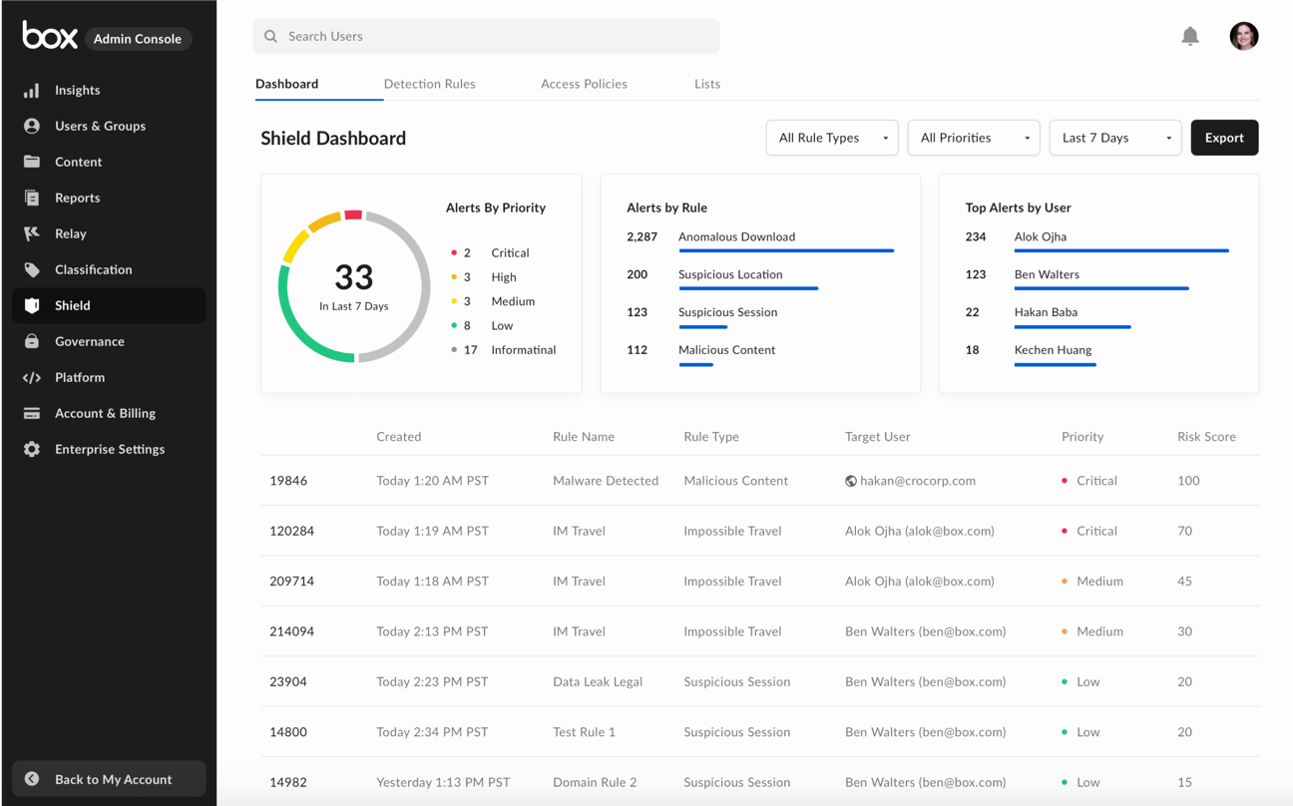Click Ben Walters in Top Alerts
The width and height of the screenshot is (1293, 806).
1047,274
